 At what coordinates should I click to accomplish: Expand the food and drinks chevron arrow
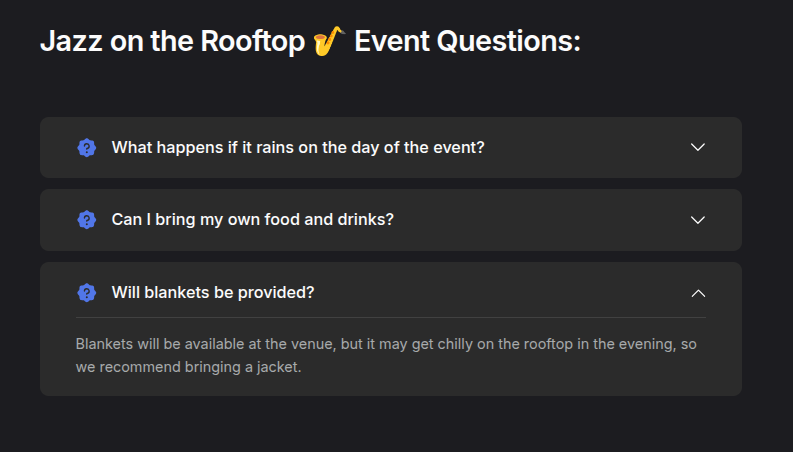698,220
